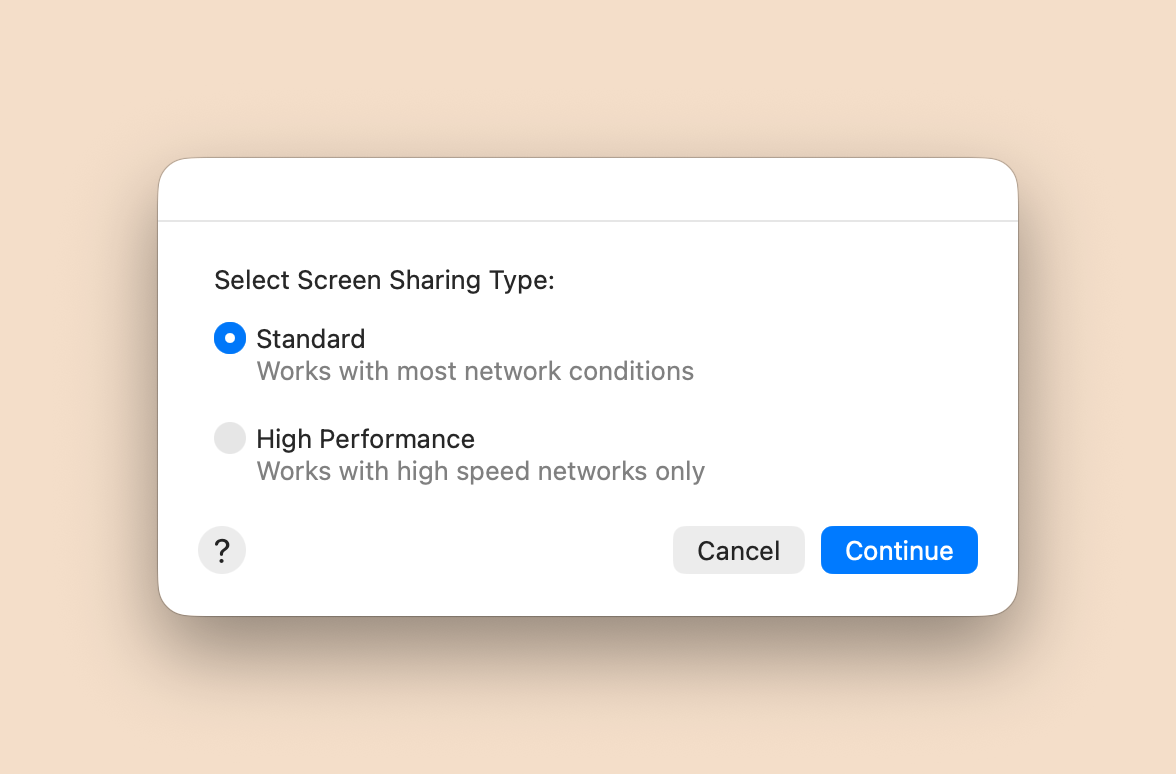Click the round '?' icon beside Cancel
The image size is (1176, 774).
[x=222, y=550]
